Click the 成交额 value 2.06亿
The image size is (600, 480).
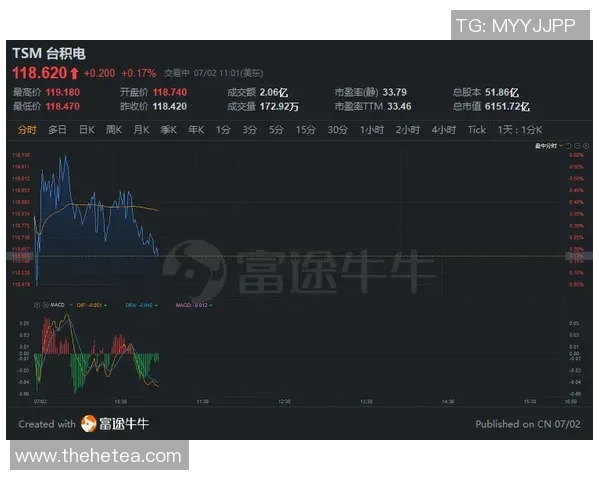tap(274, 92)
